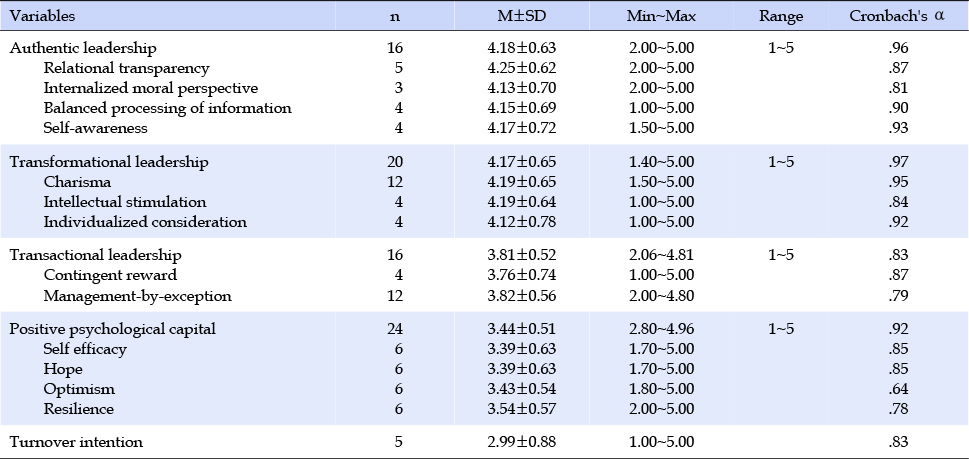The image size is (969, 459).
Task: Click Intellectual stimulation label
Action: point(125,202)
